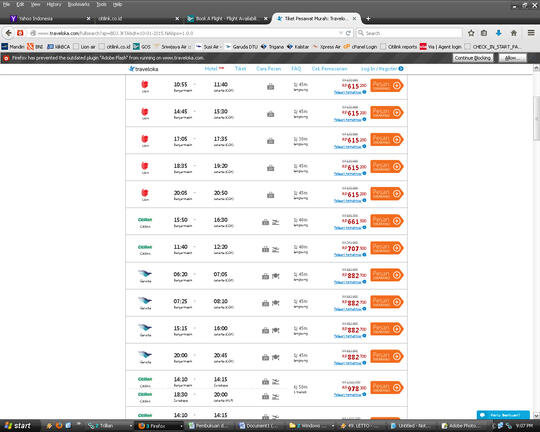
Task: Click the Search input field
Action: coord(409,33)
